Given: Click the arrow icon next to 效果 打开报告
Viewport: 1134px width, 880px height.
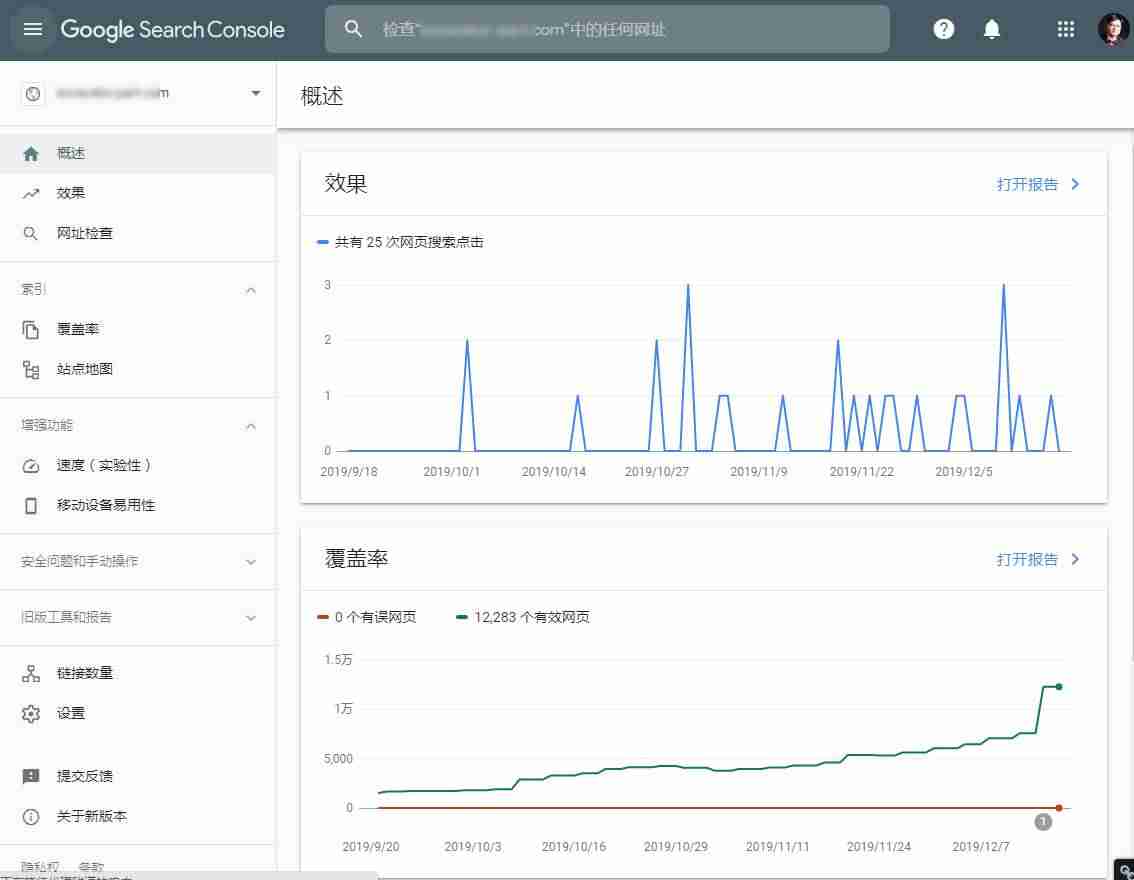Looking at the screenshot, I should pyautogui.click(x=1075, y=184).
